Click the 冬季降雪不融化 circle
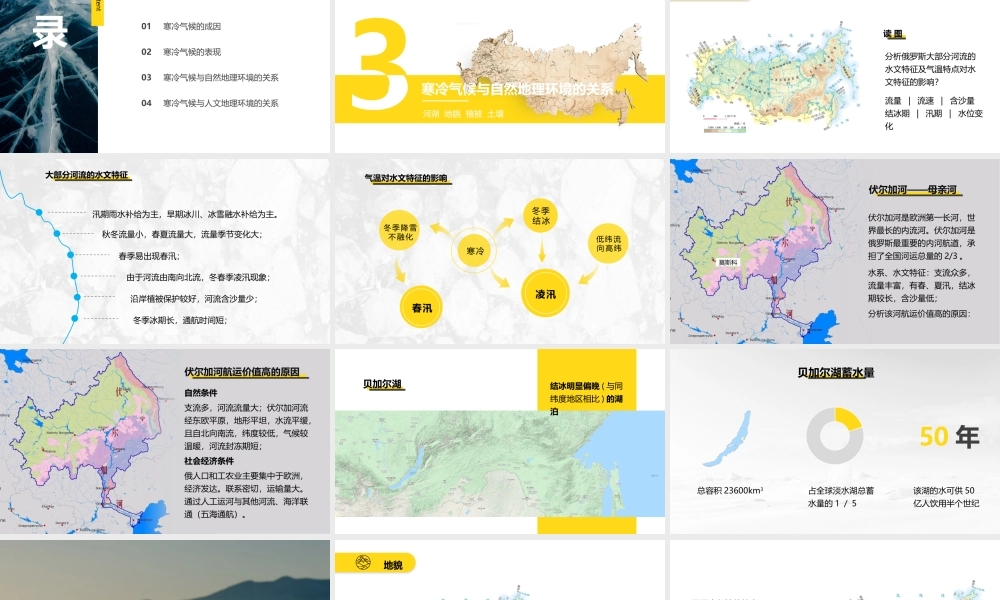 click(x=401, y=233)
